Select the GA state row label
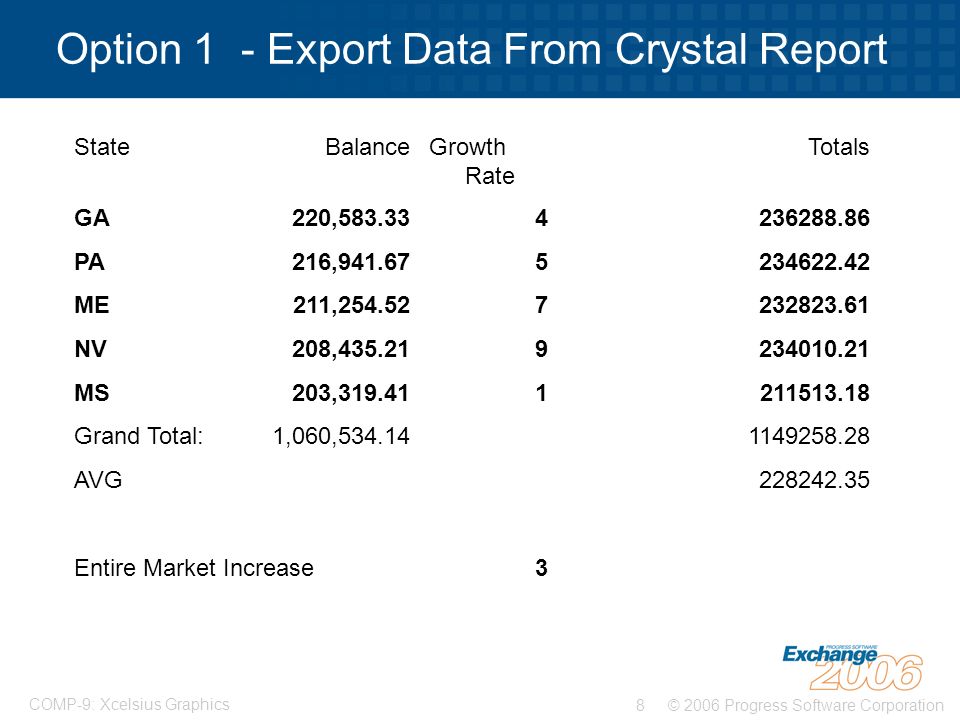 click(x=92, y=218)
